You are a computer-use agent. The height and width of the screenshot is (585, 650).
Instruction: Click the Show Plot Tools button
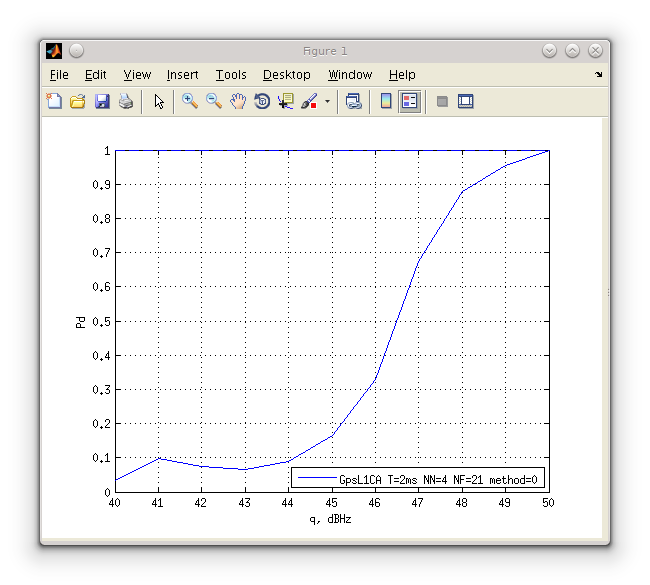465,101
